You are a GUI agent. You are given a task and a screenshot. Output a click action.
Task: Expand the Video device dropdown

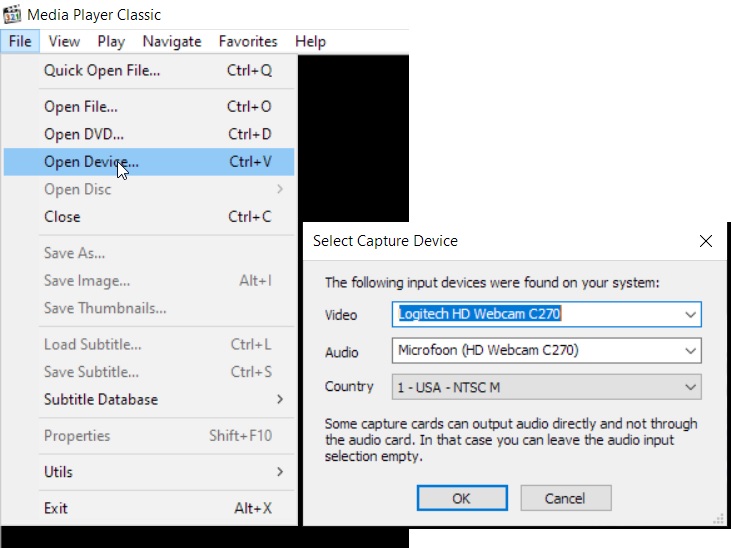pyautogui.click(x=690, y=315)
